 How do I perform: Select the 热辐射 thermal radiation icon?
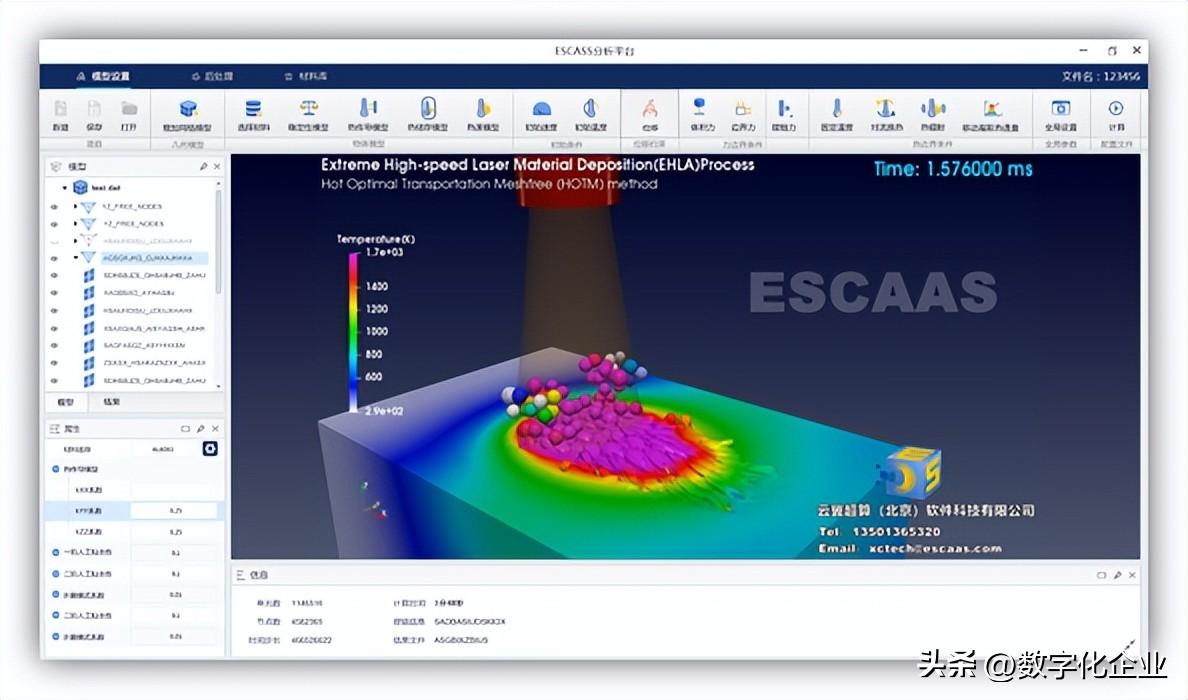coord(933,109)
